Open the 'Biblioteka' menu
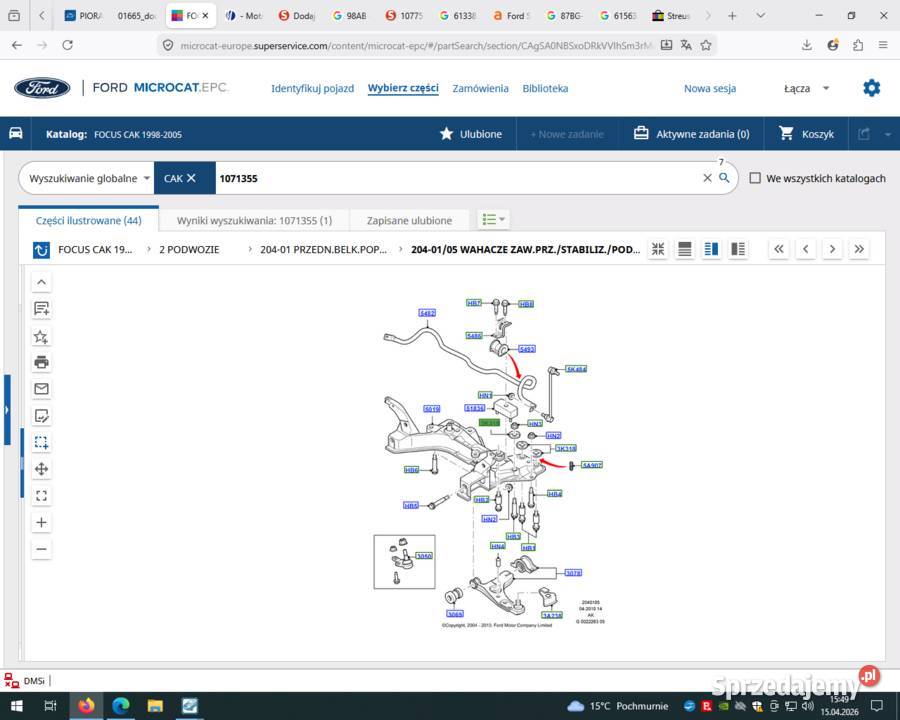The width and height of the screenshot is (900, 720). (x=545, y=88)
